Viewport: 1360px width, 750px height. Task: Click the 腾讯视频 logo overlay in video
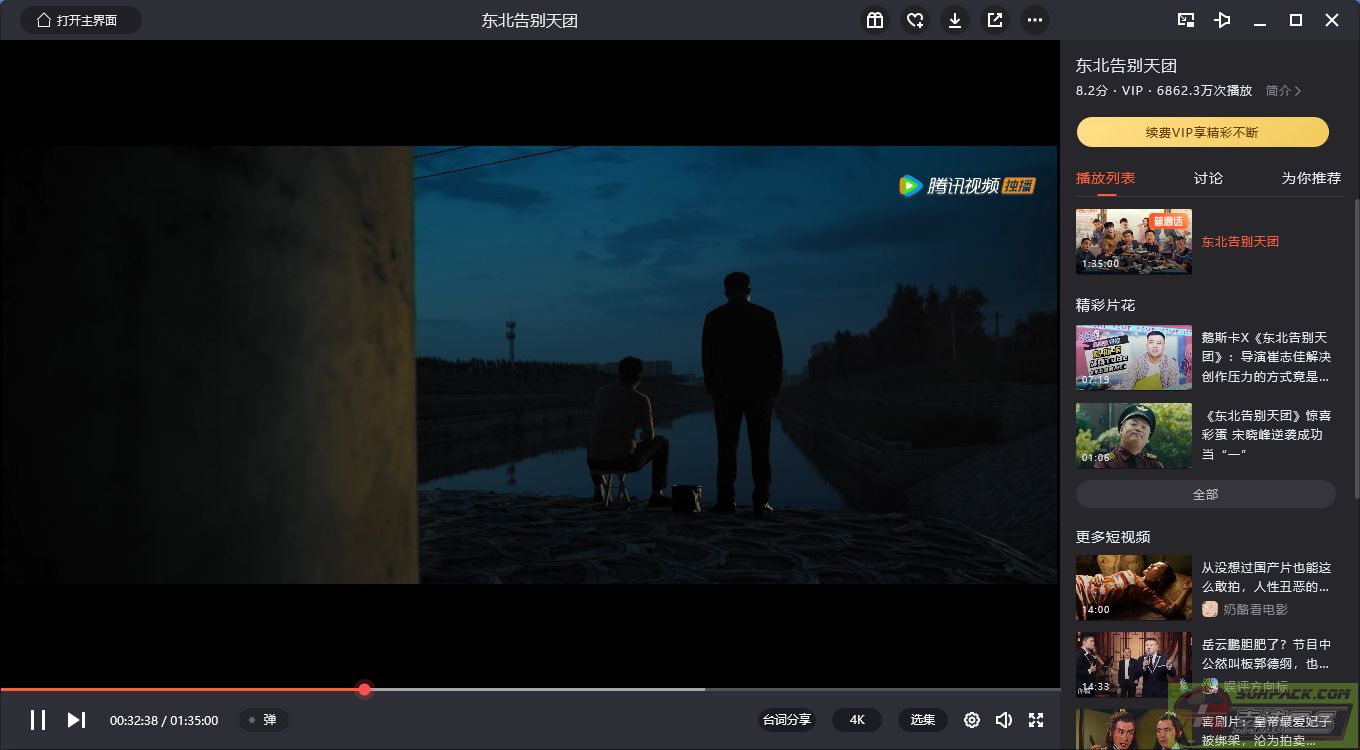[966, 186]
